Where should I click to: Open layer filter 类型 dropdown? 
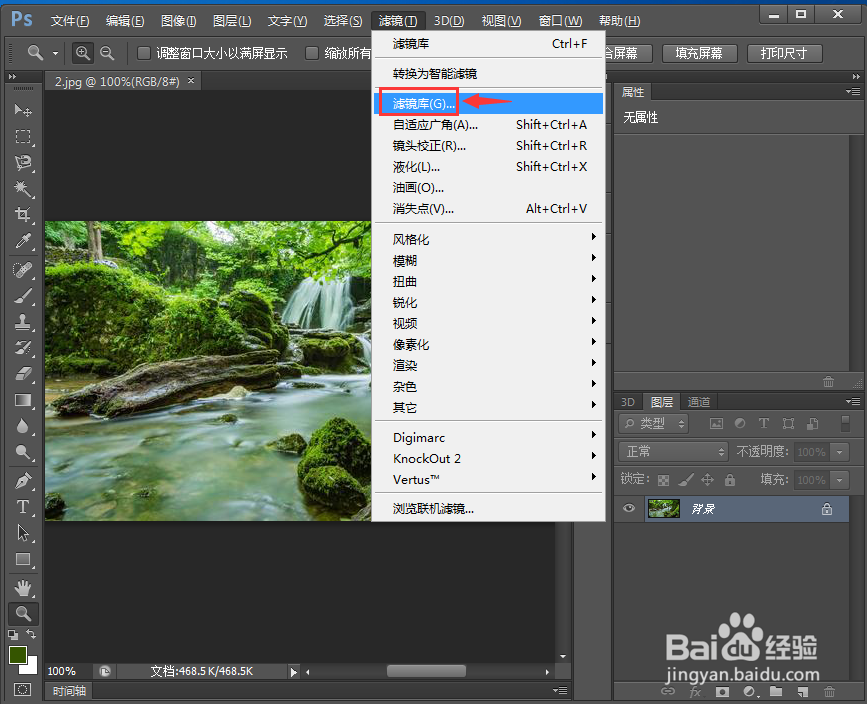pyautogui.click(x=653, y=424)
